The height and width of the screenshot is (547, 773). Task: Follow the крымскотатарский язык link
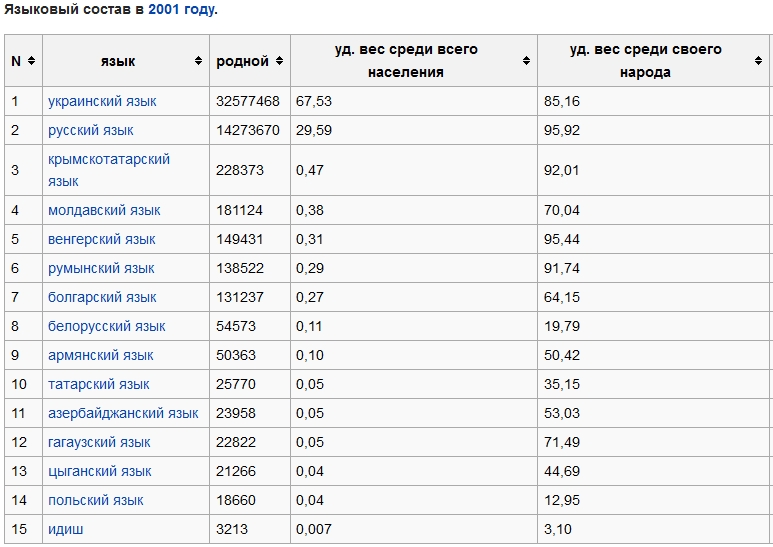click(x=108, y=160)
